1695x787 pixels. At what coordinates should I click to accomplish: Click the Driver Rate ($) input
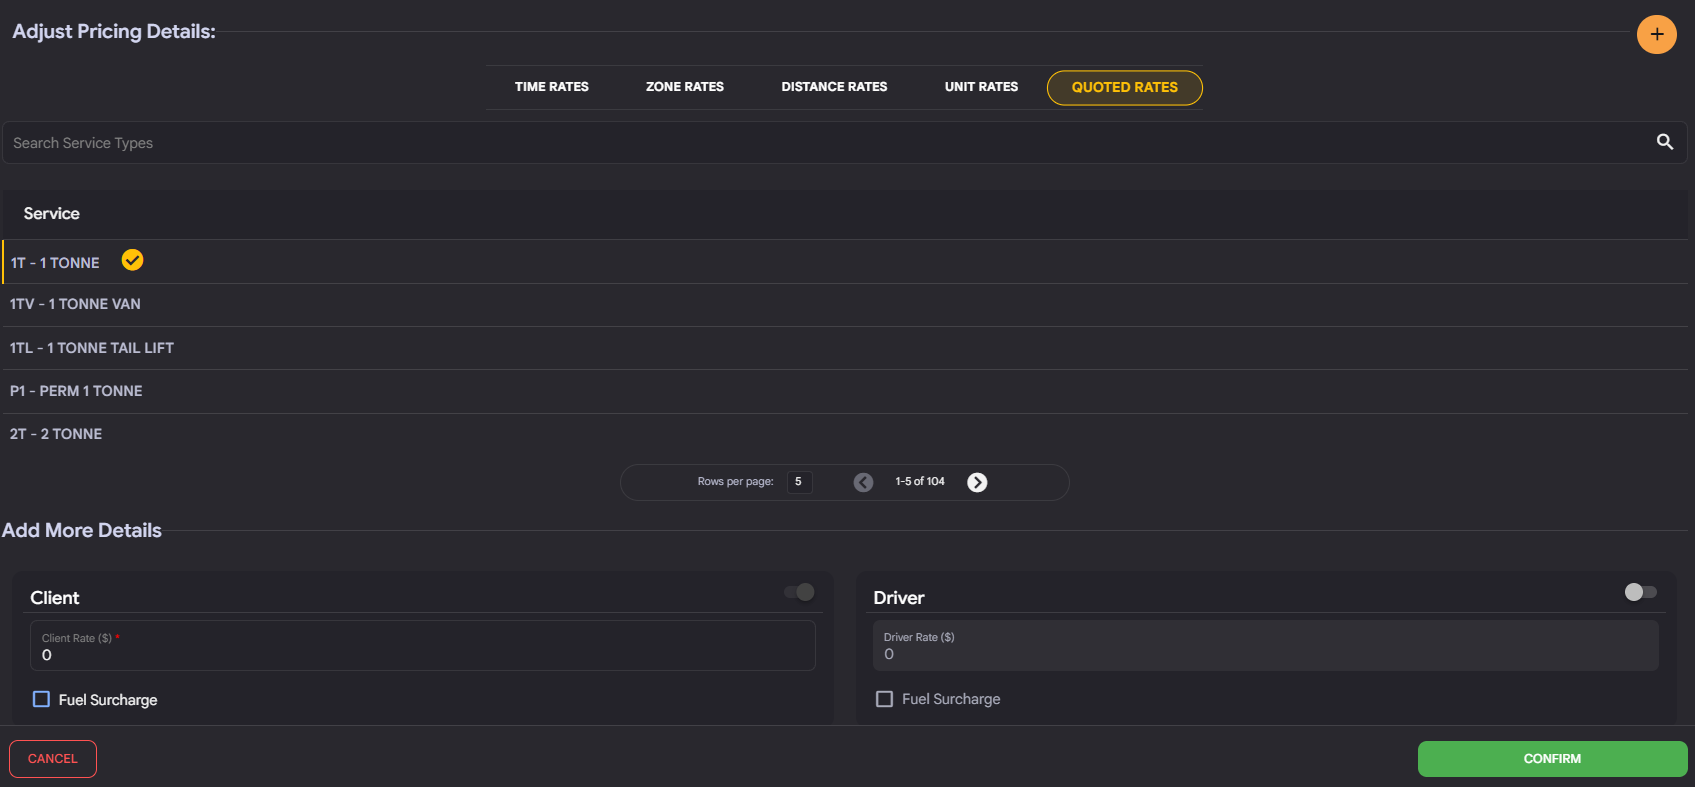pos(1265,646)
